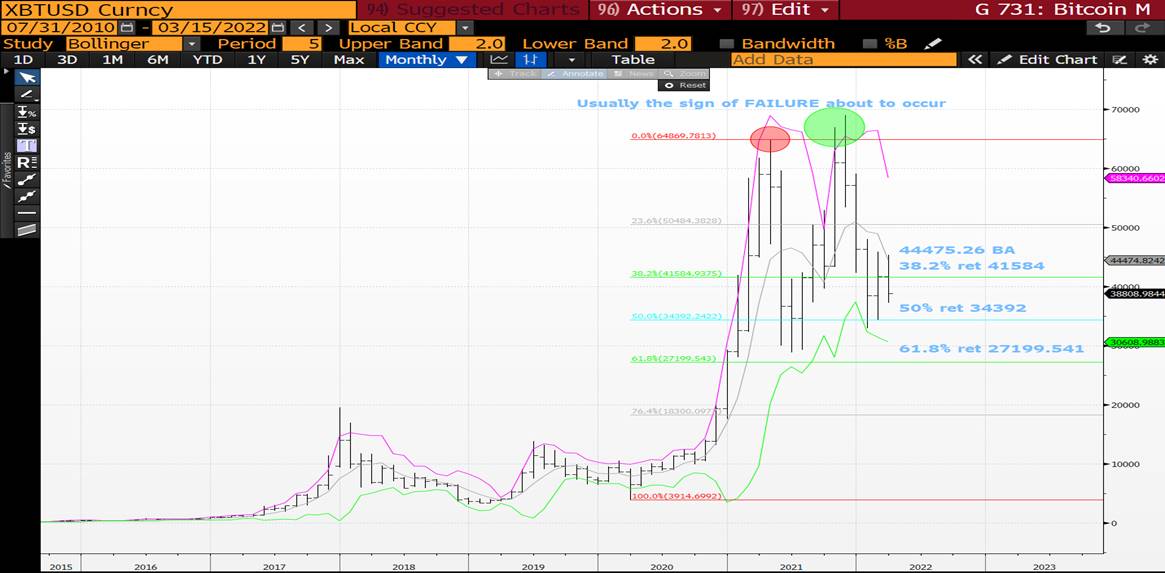Image resolution: width=1165 pixels, height=573 pixels.
Task: Click the undo arrow button
Action: coord(1104,27)
